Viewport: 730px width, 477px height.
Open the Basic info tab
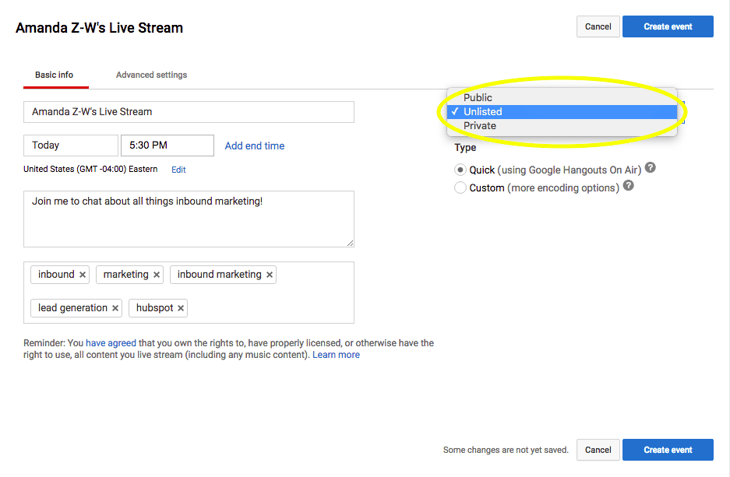pos(54,75)
